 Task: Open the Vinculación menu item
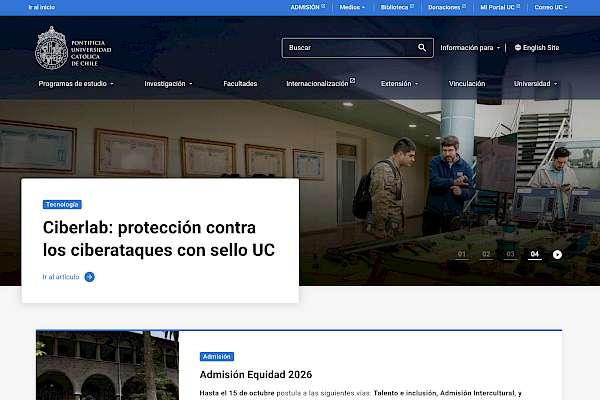(467, 83)
